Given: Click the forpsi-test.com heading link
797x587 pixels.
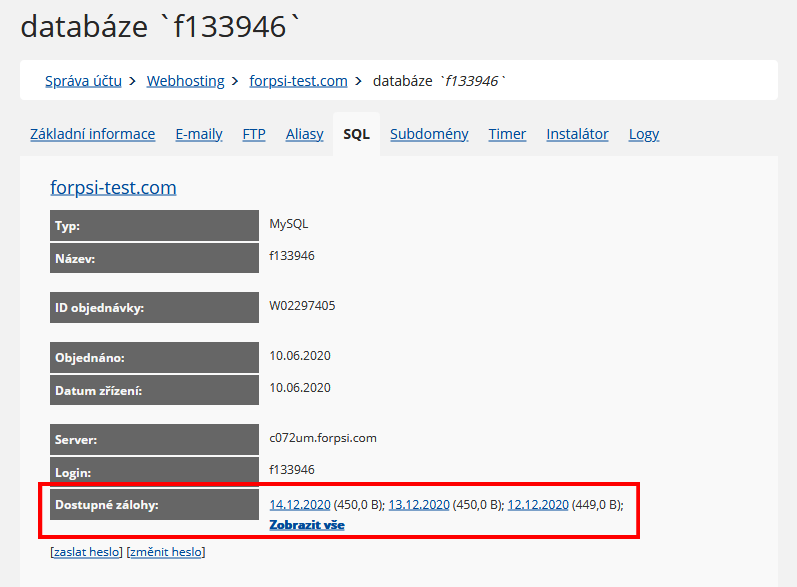Looking at the screenshot, I should (113, 188).
